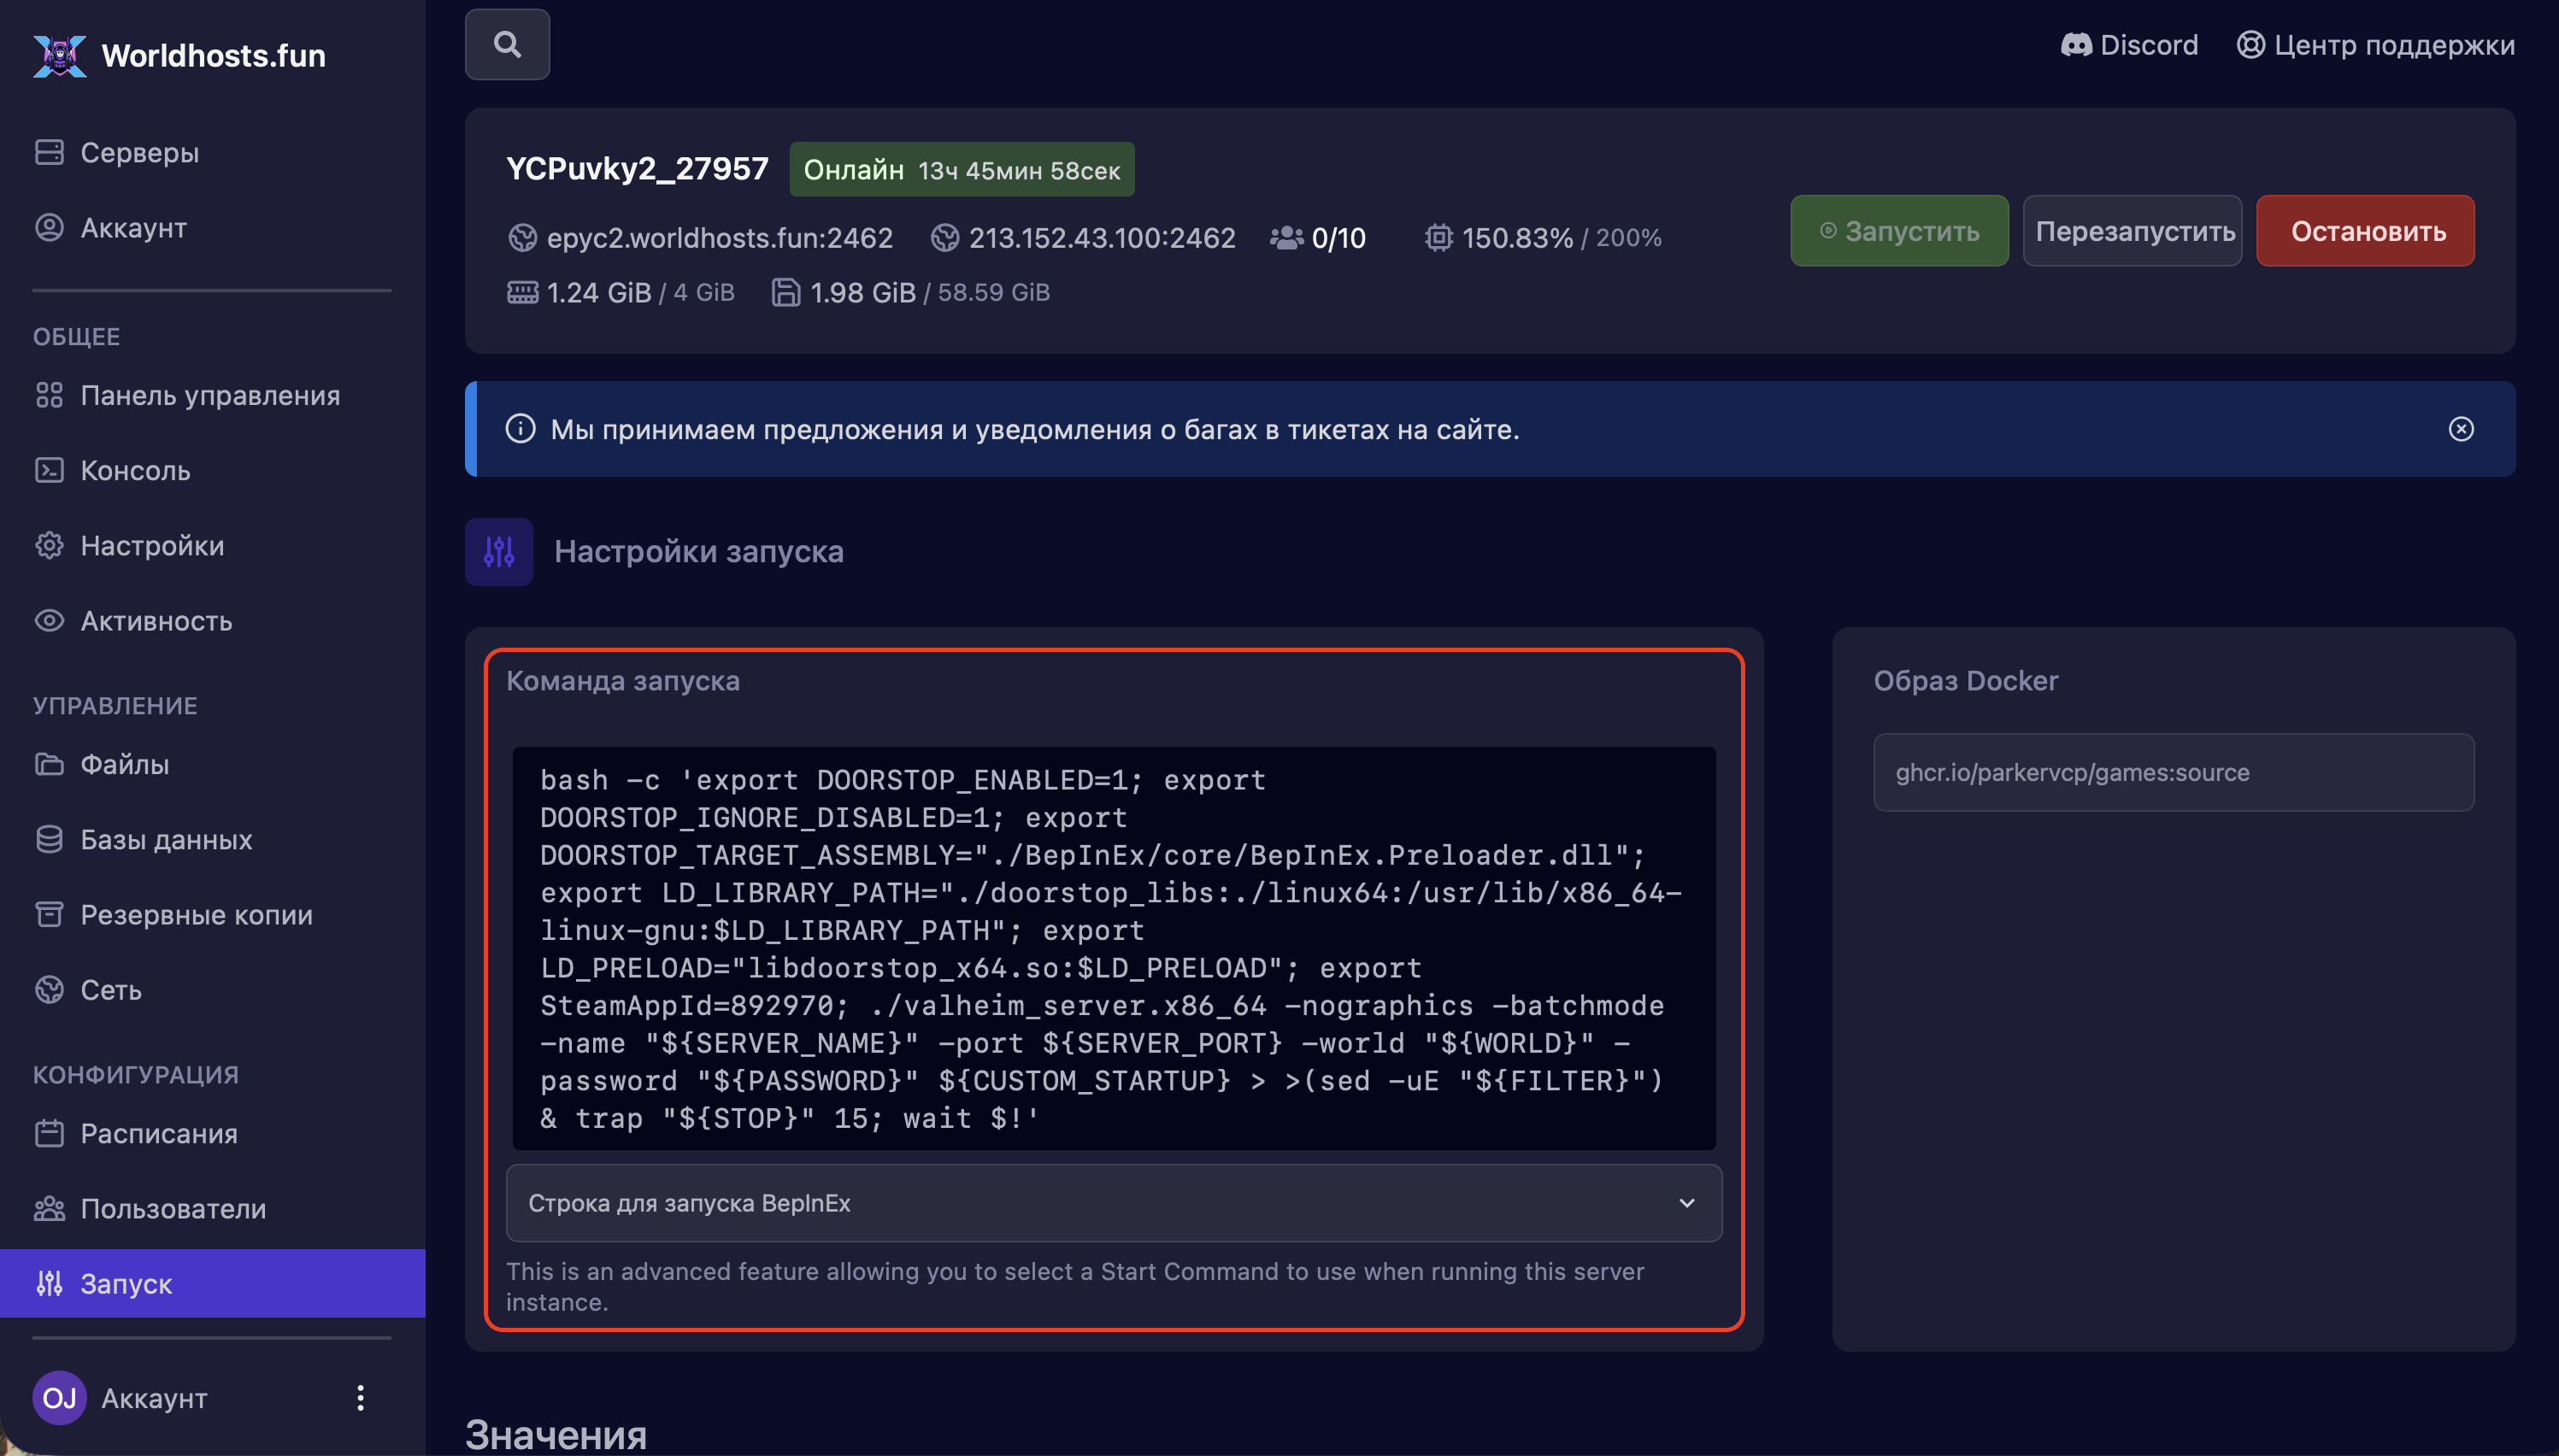Click the Launch Settings sliders icon

pyautogui.click(x=498, y=551)
